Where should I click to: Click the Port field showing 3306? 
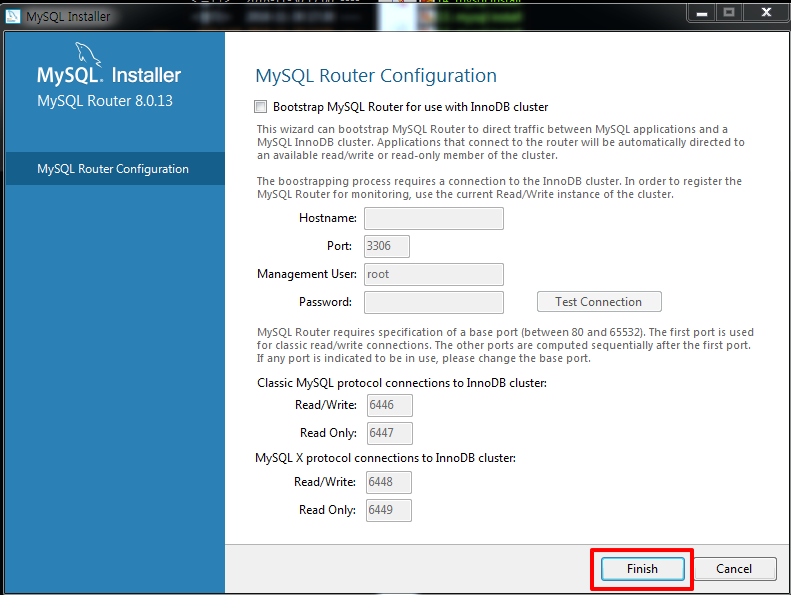point(387,246)
